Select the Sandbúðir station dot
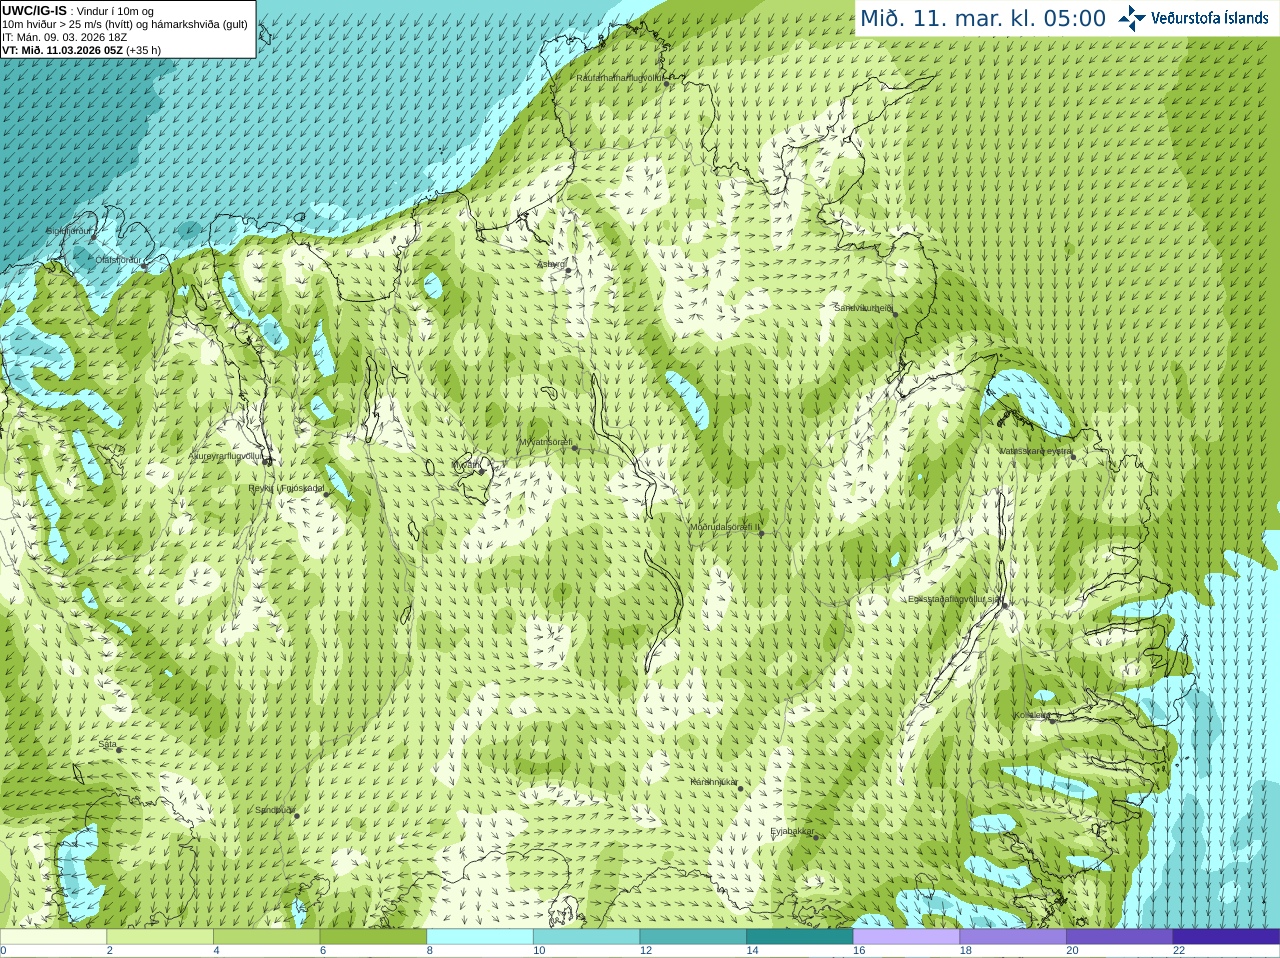Image resolution: width=1280 pixels, height=958 pixels. coord(296,816)
